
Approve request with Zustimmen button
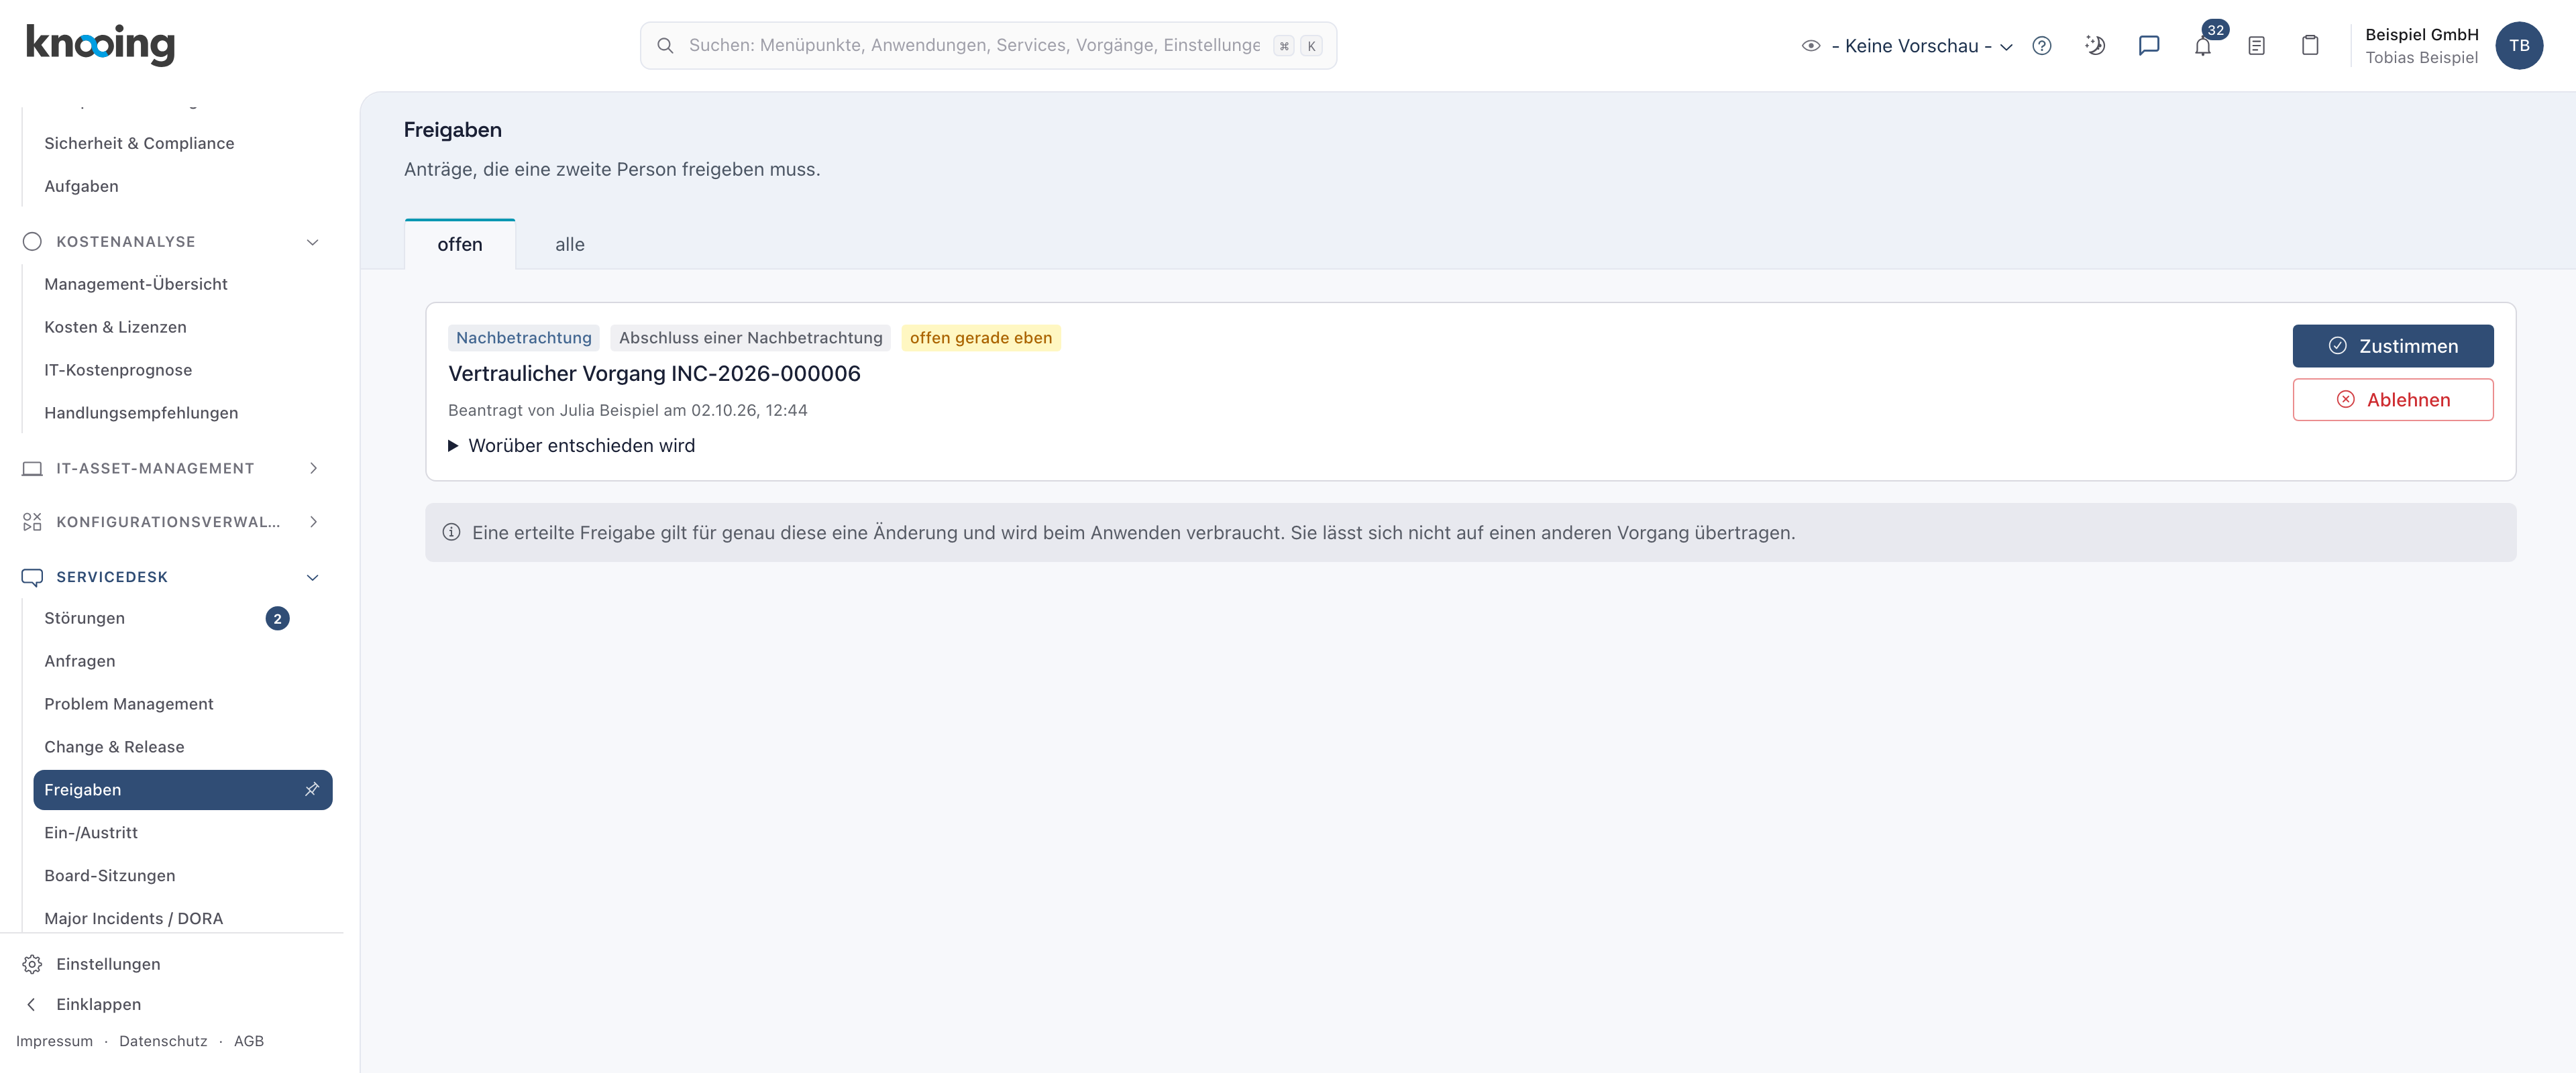[2392, 346]
